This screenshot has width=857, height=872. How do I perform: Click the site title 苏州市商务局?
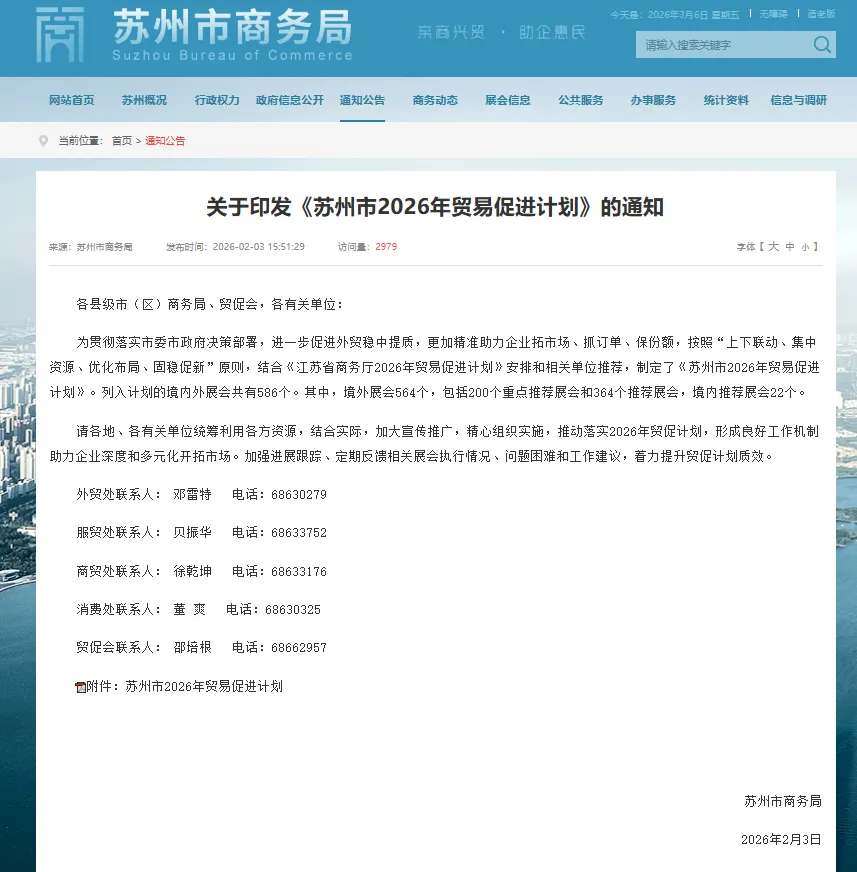pyautogui.click(x=232, y=26)
